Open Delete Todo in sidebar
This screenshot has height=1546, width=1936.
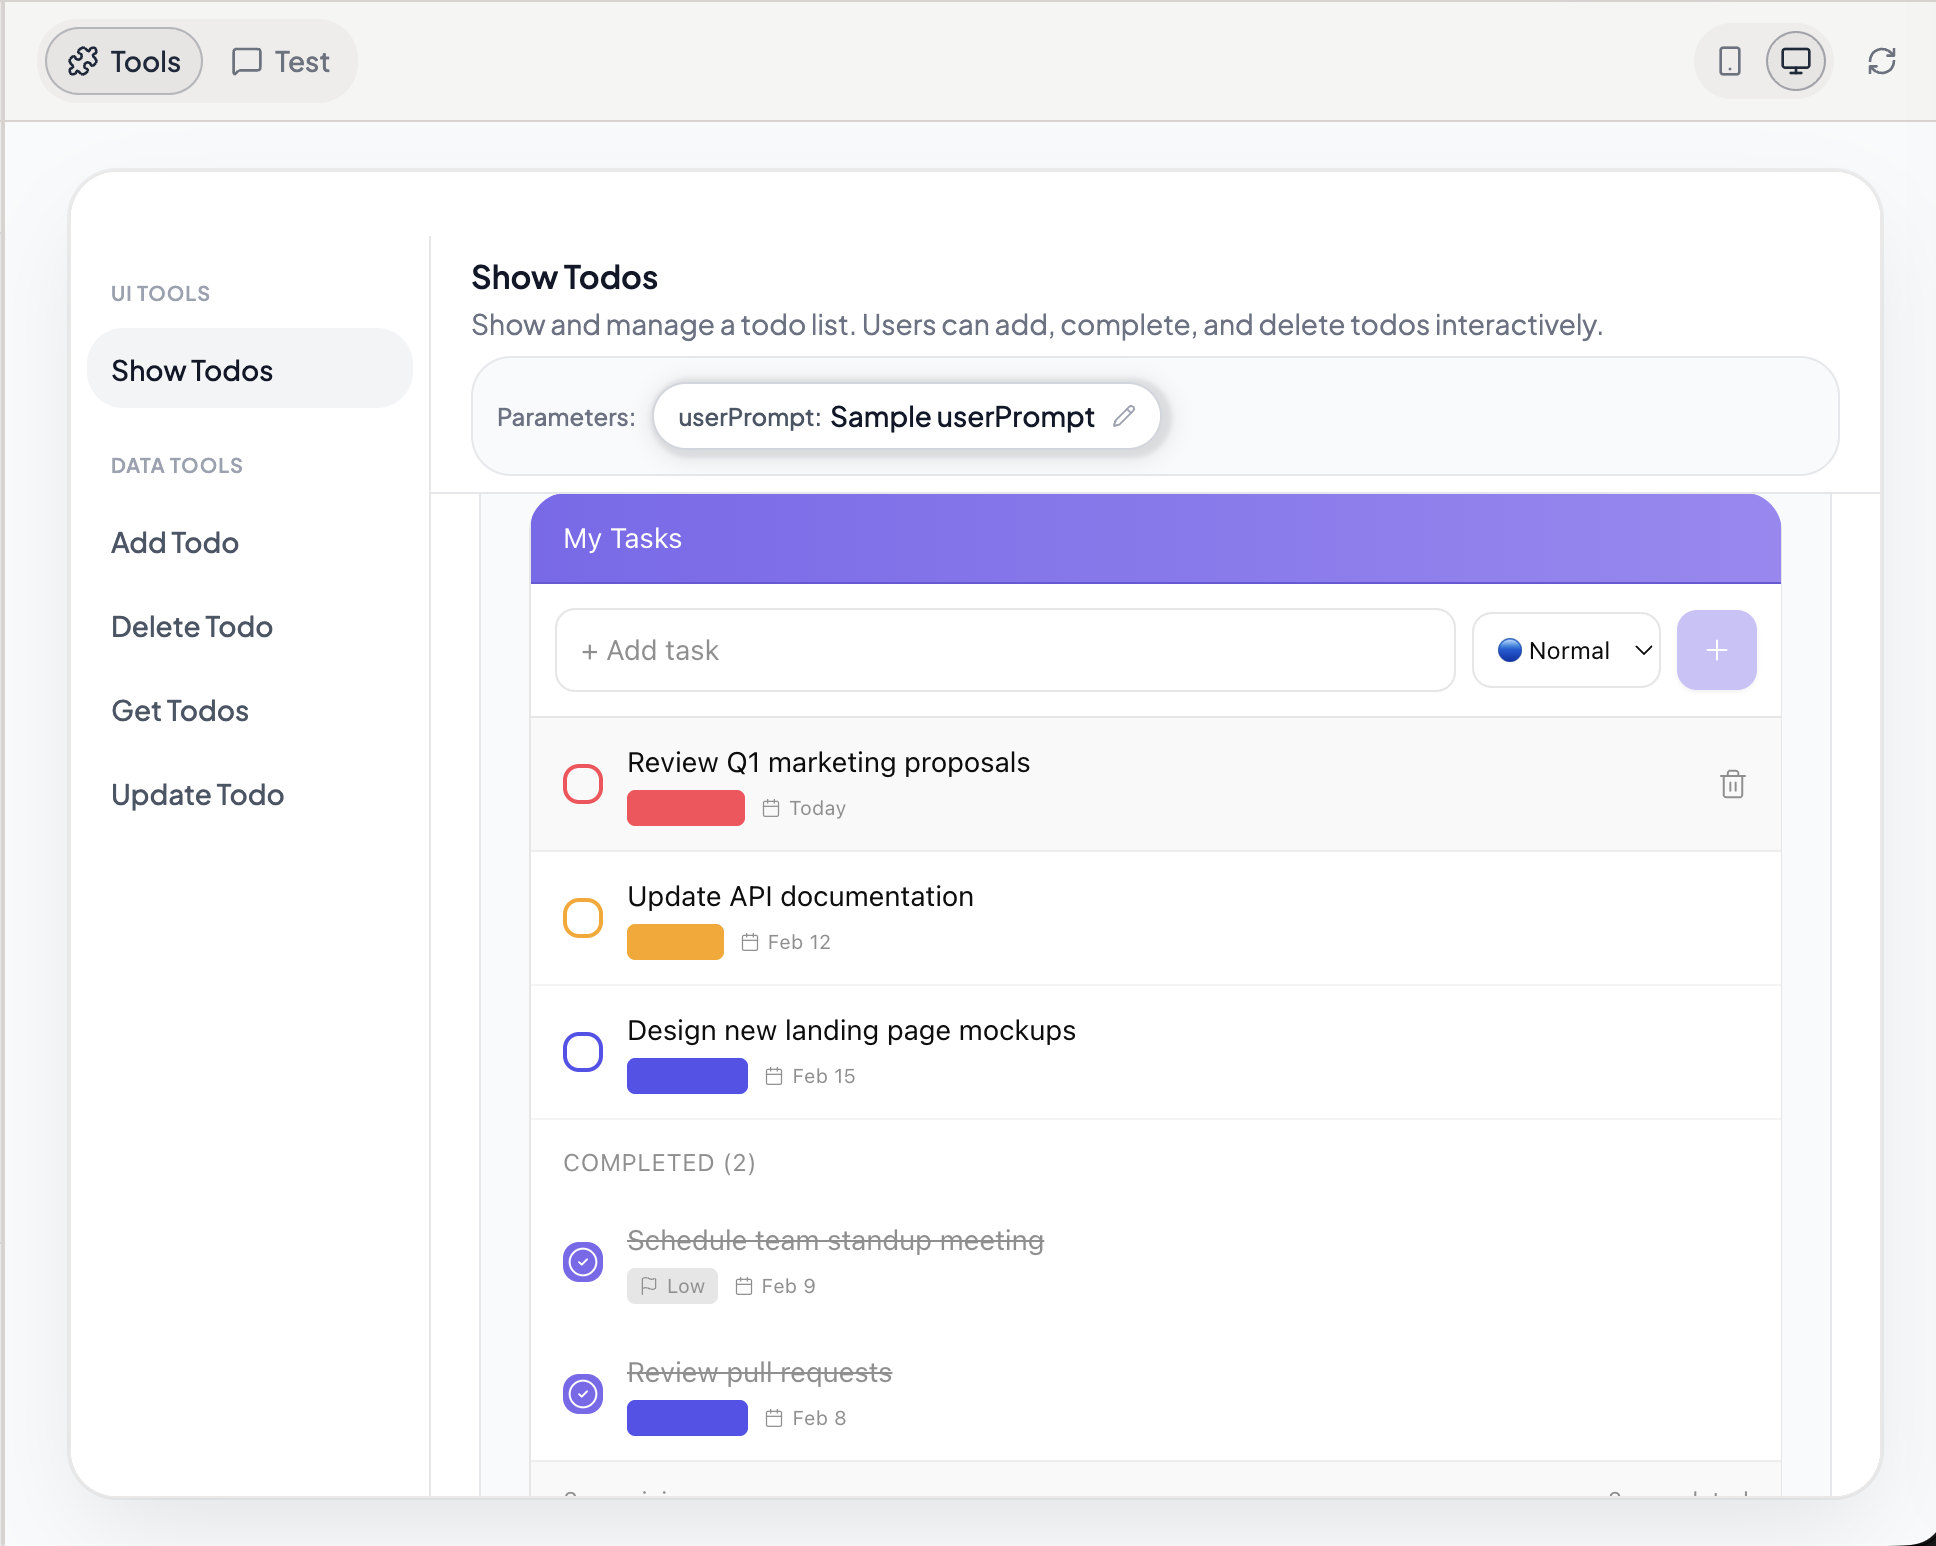(x=192, y=627)
